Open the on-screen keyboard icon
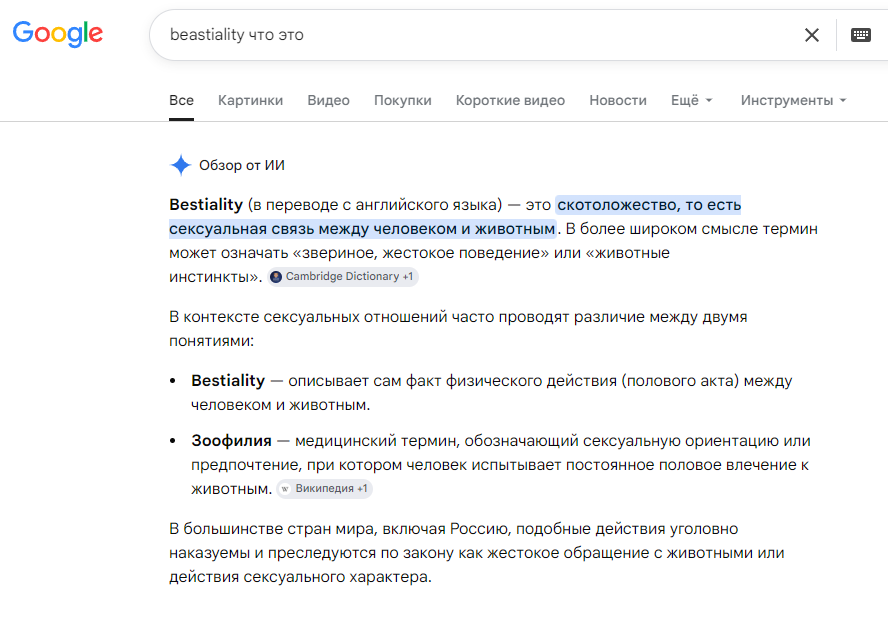Screen dimensions: 888x621 point(860,35)
